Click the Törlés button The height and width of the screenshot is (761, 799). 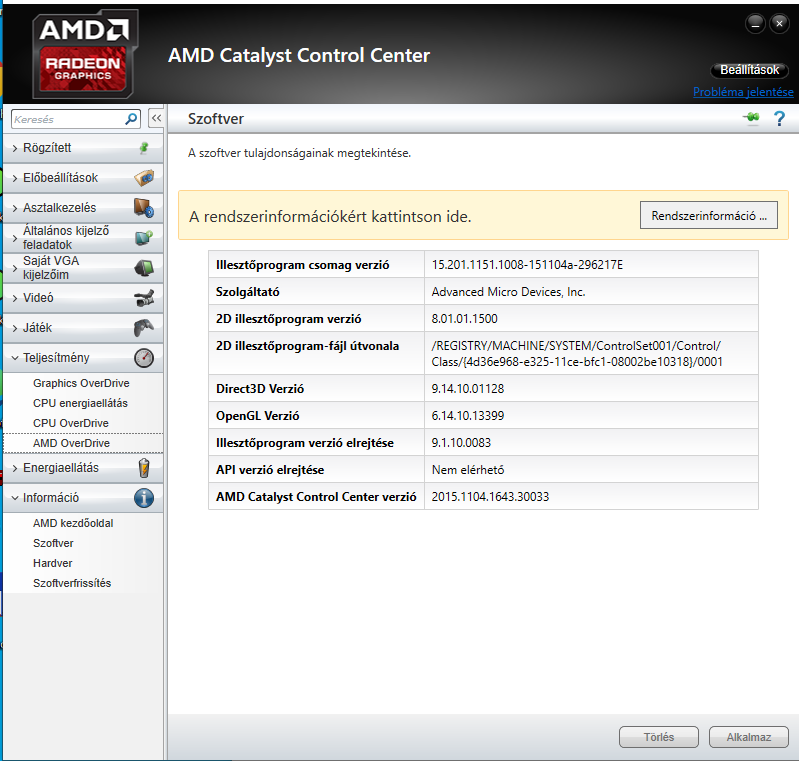(x=658, y=737)
